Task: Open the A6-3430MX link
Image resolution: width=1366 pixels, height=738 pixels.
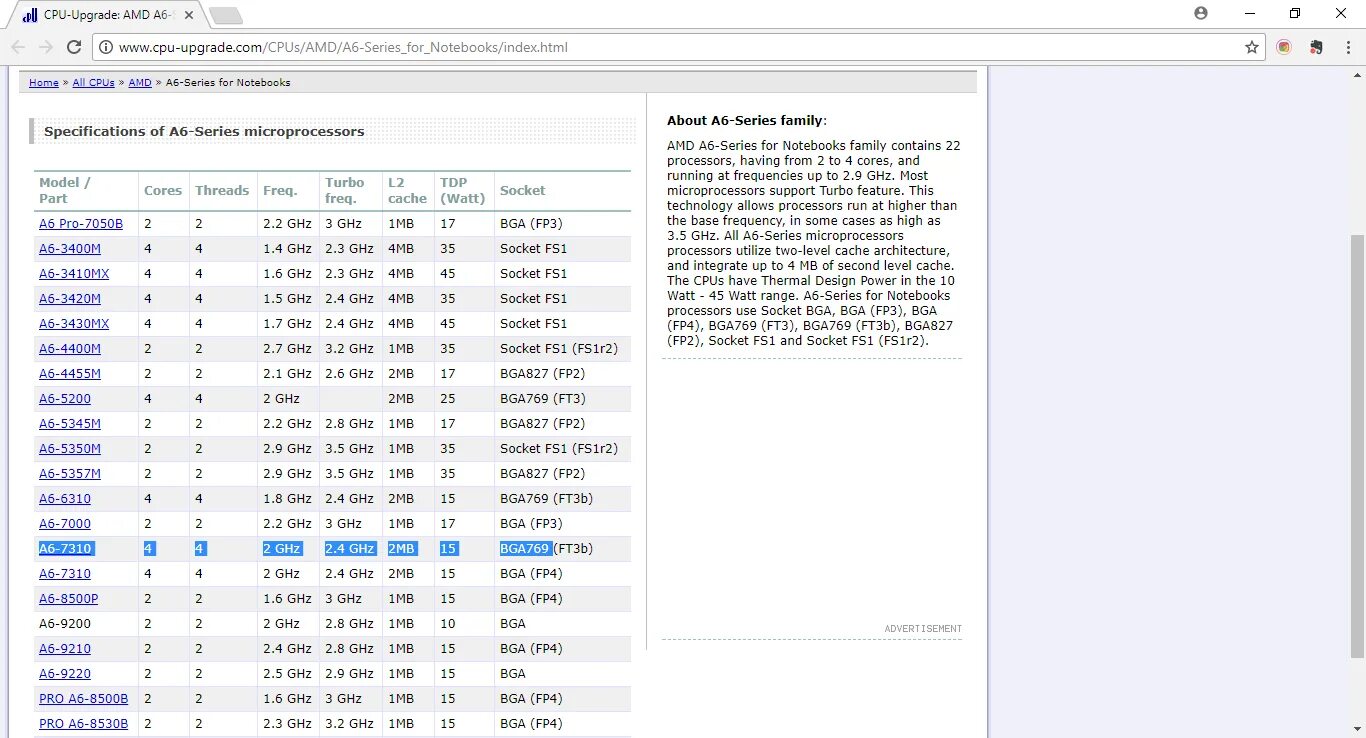Action: pyautogui.click(x=74, y=323)
